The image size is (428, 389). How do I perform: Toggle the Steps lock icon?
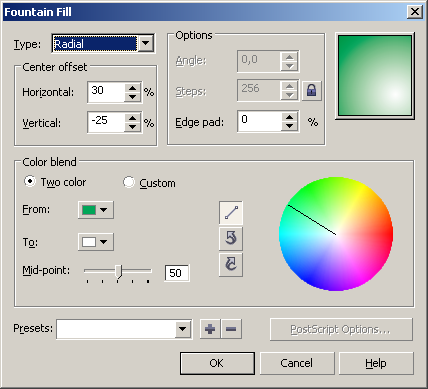pyautogui.click(x=311, y=90)
